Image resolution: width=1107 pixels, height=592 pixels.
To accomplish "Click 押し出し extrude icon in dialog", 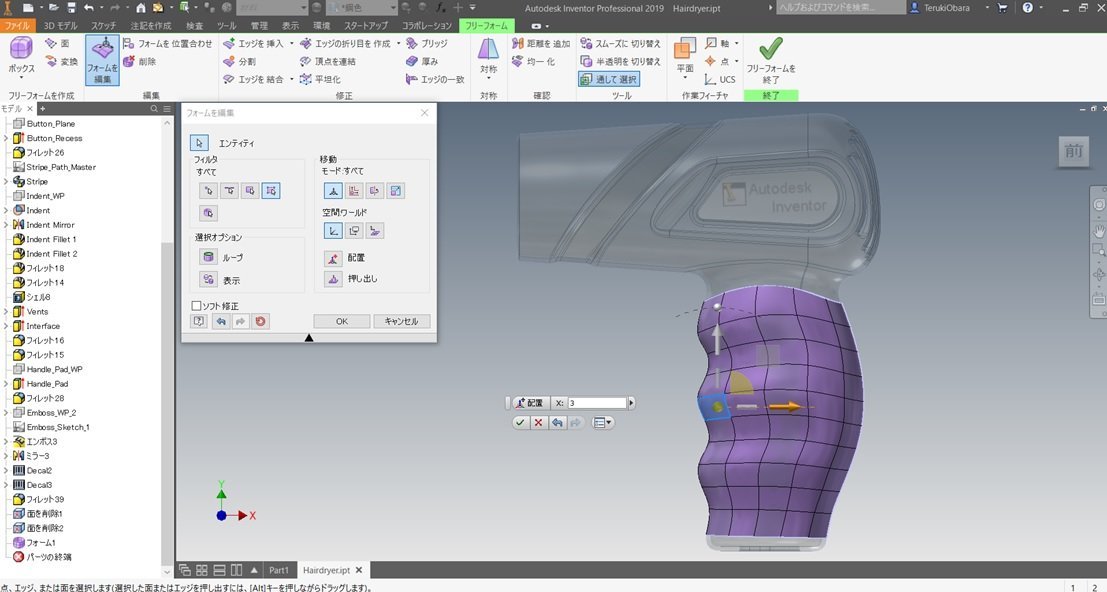I will (333, 279).
